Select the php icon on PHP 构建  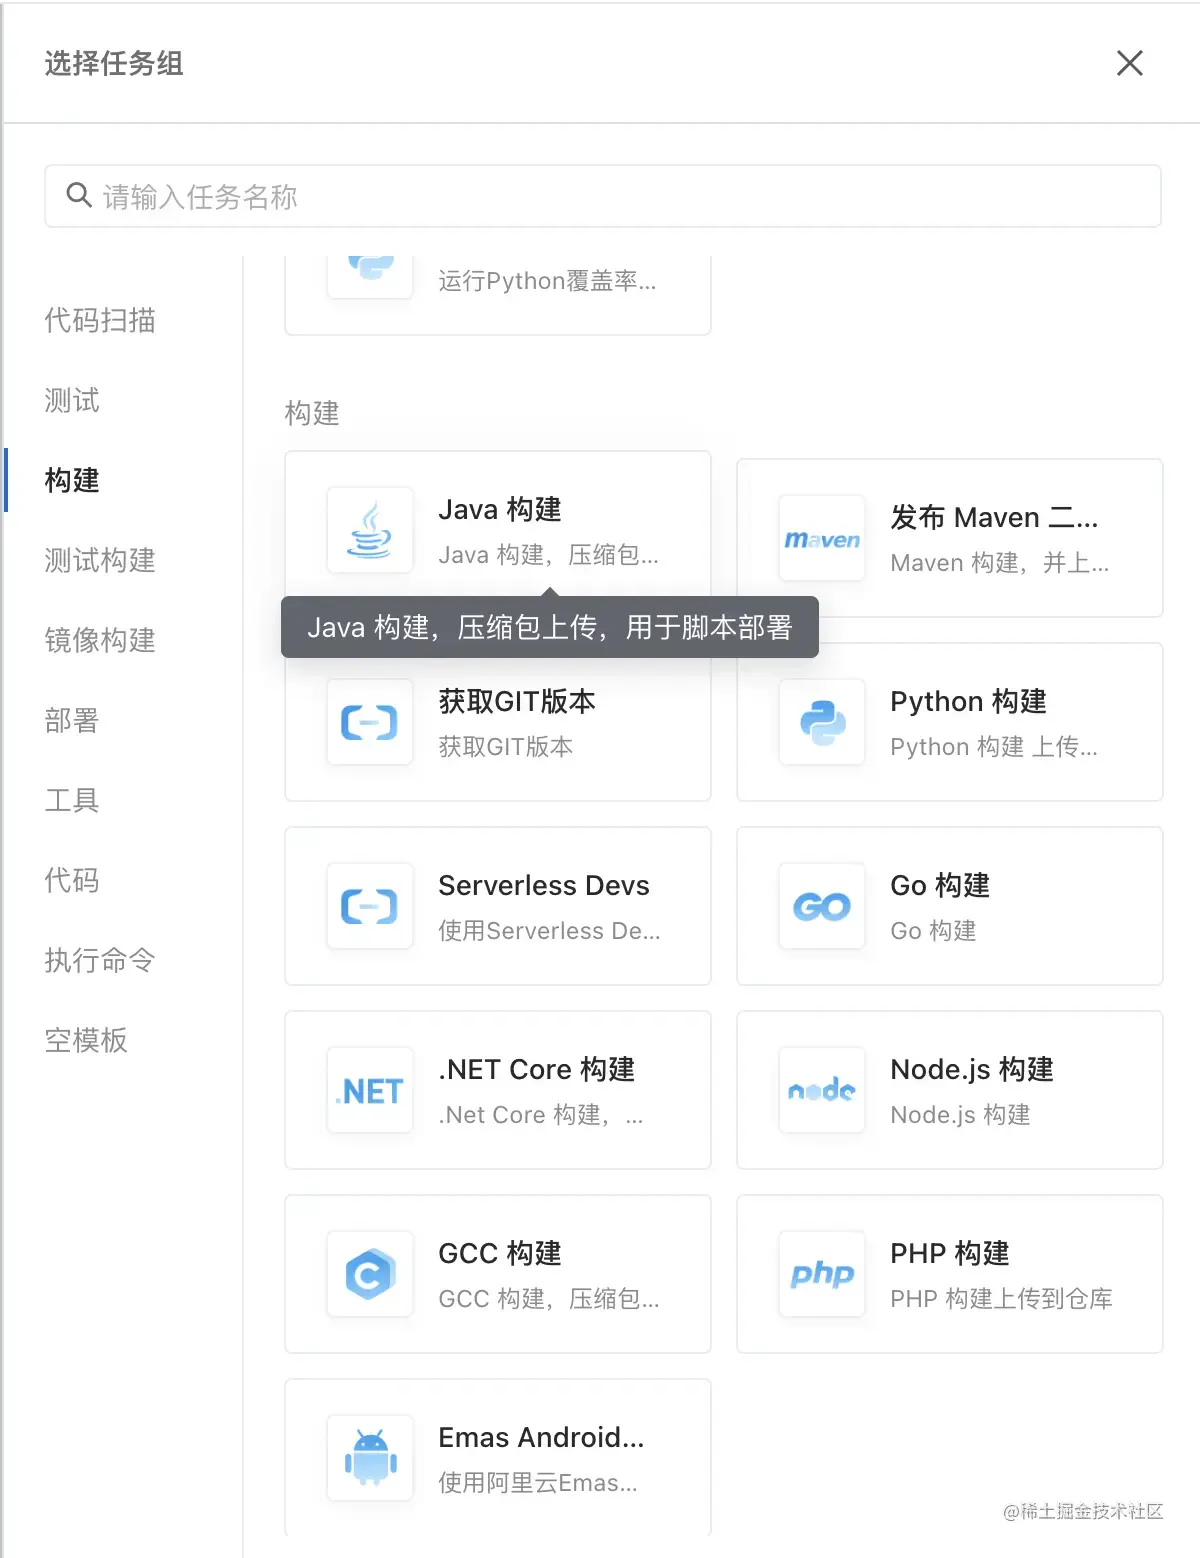(821, 1274)
